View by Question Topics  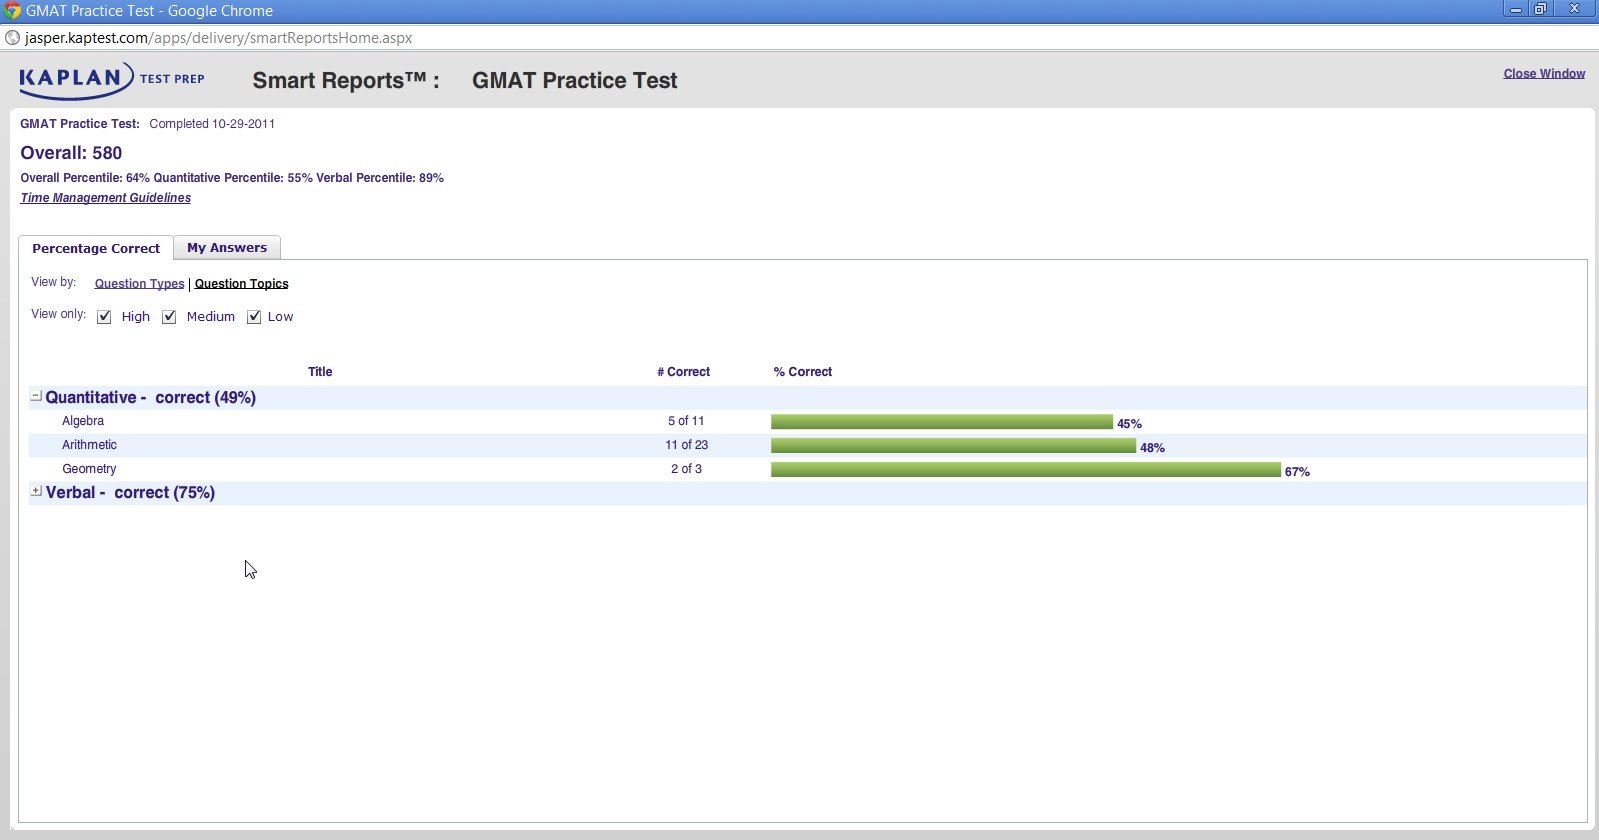(241, 284)
